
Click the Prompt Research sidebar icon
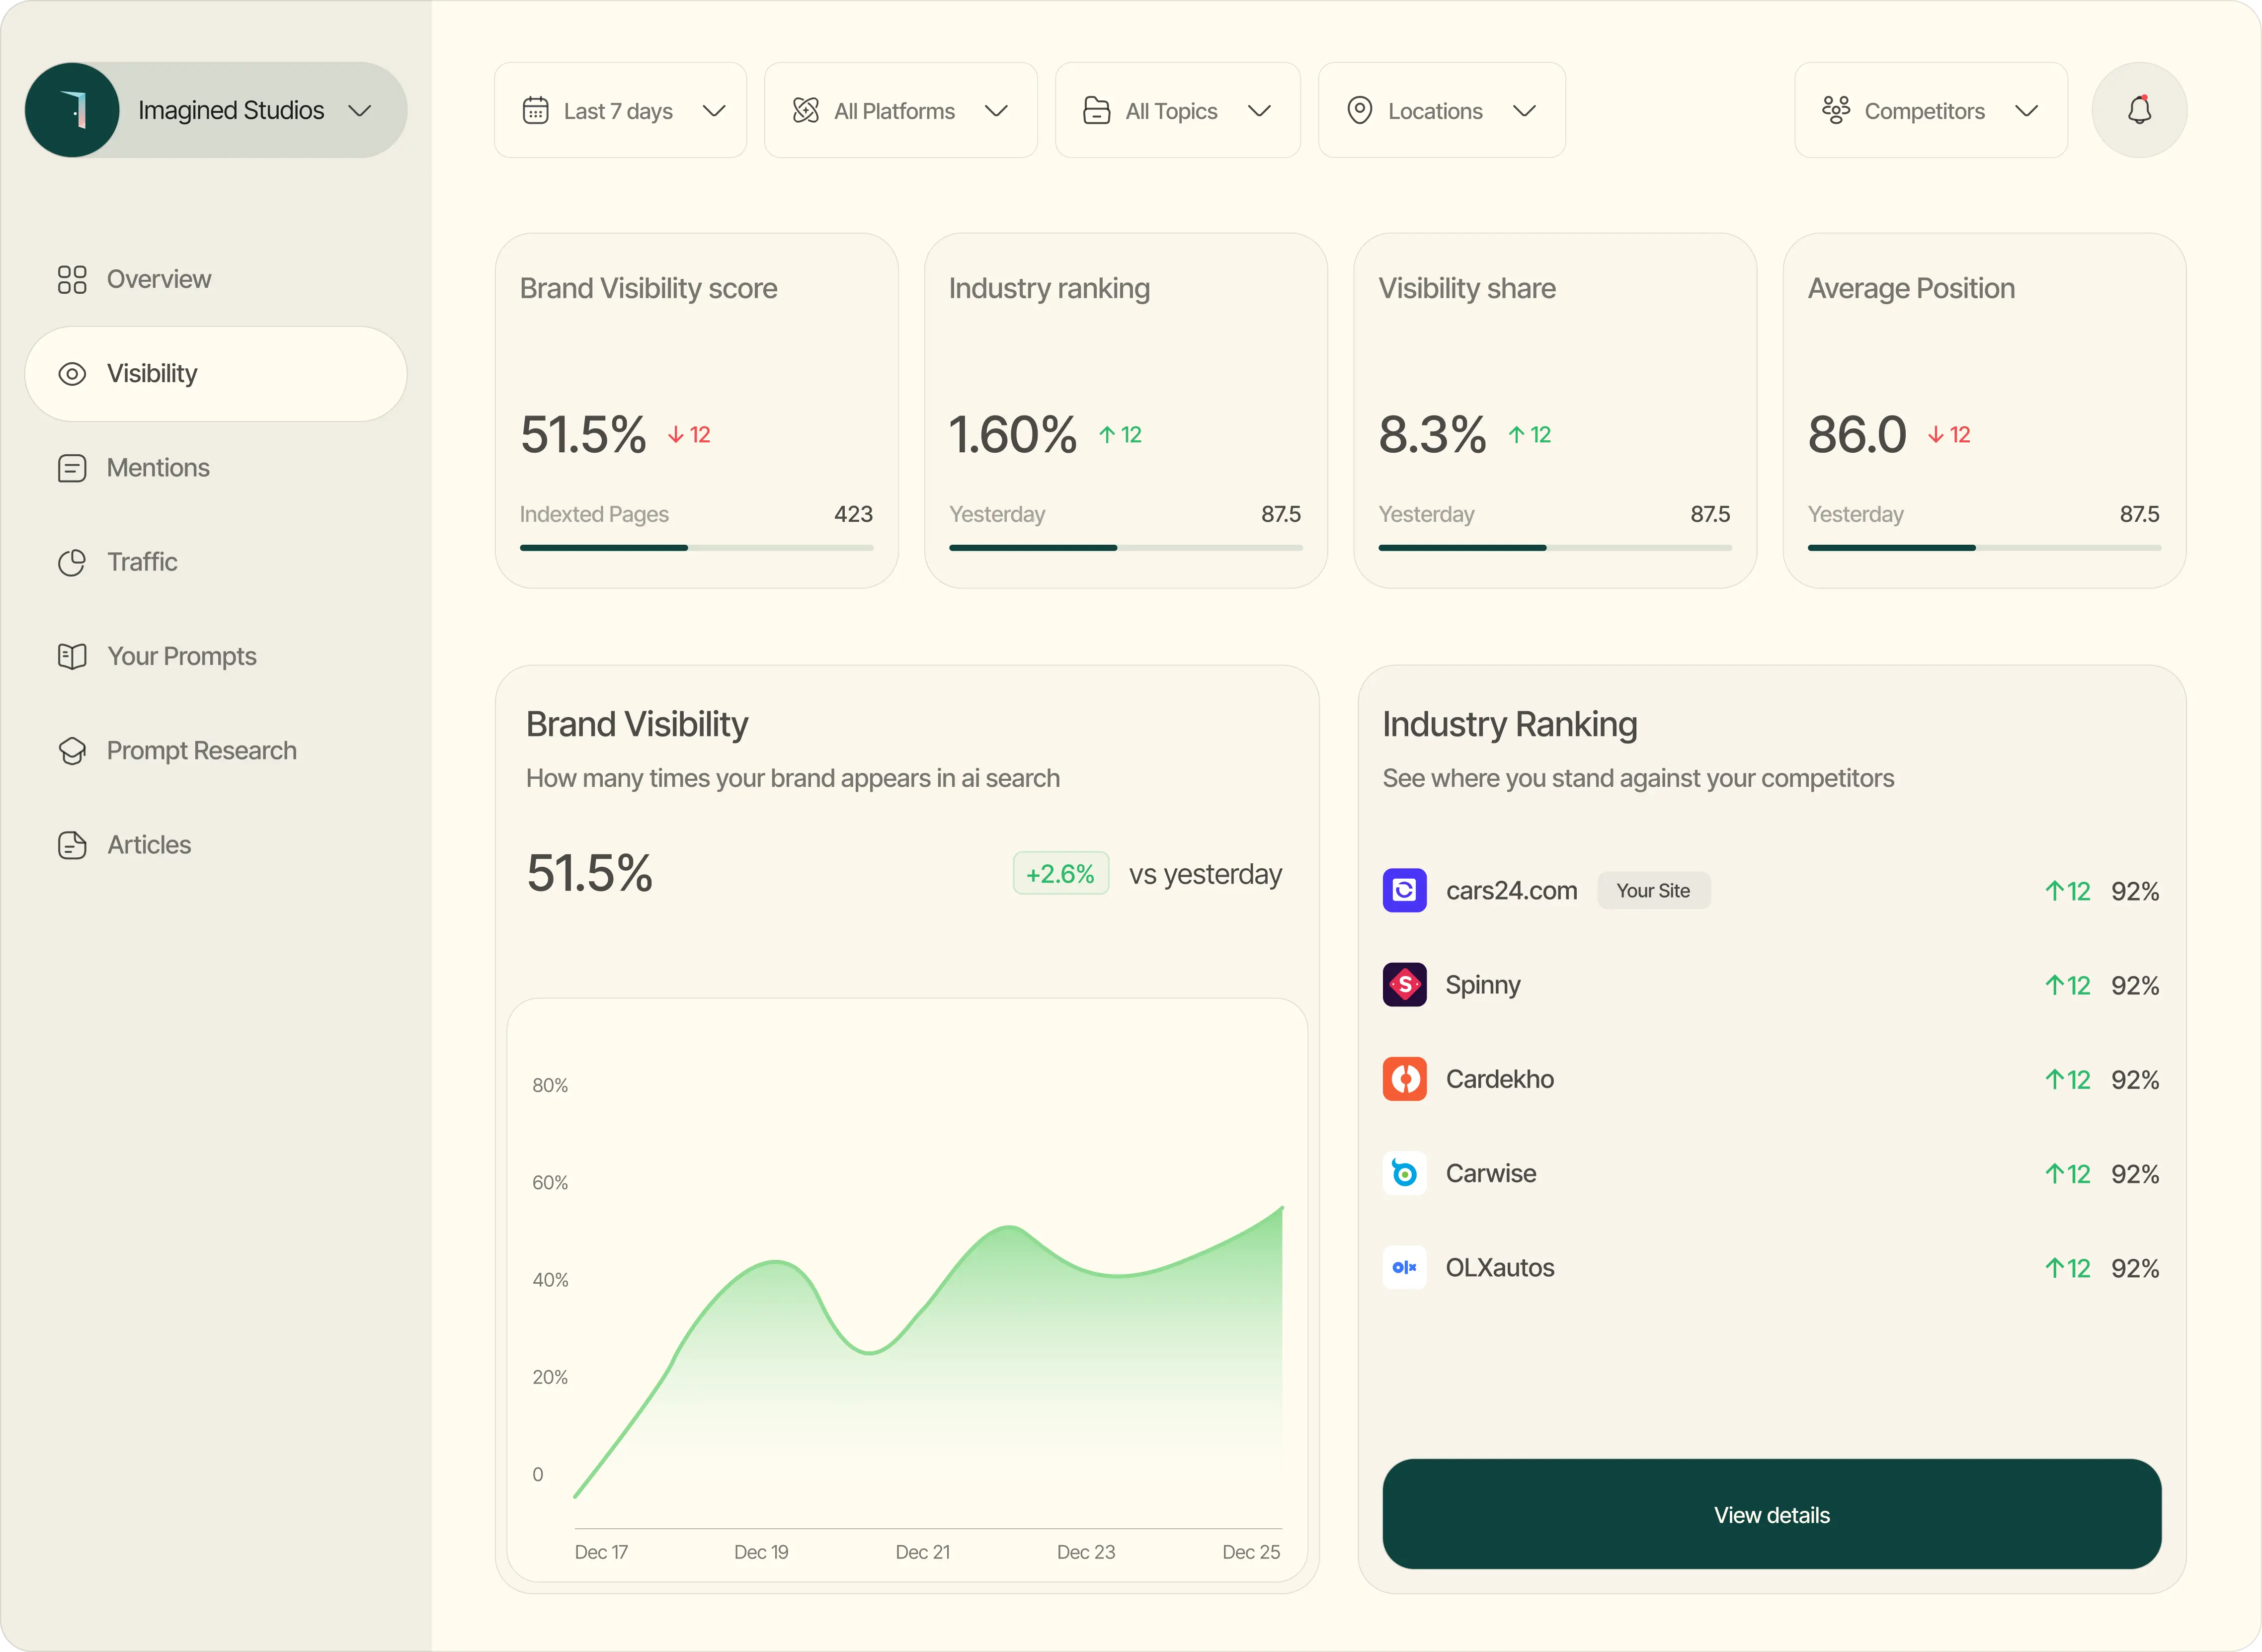(72, 751)
